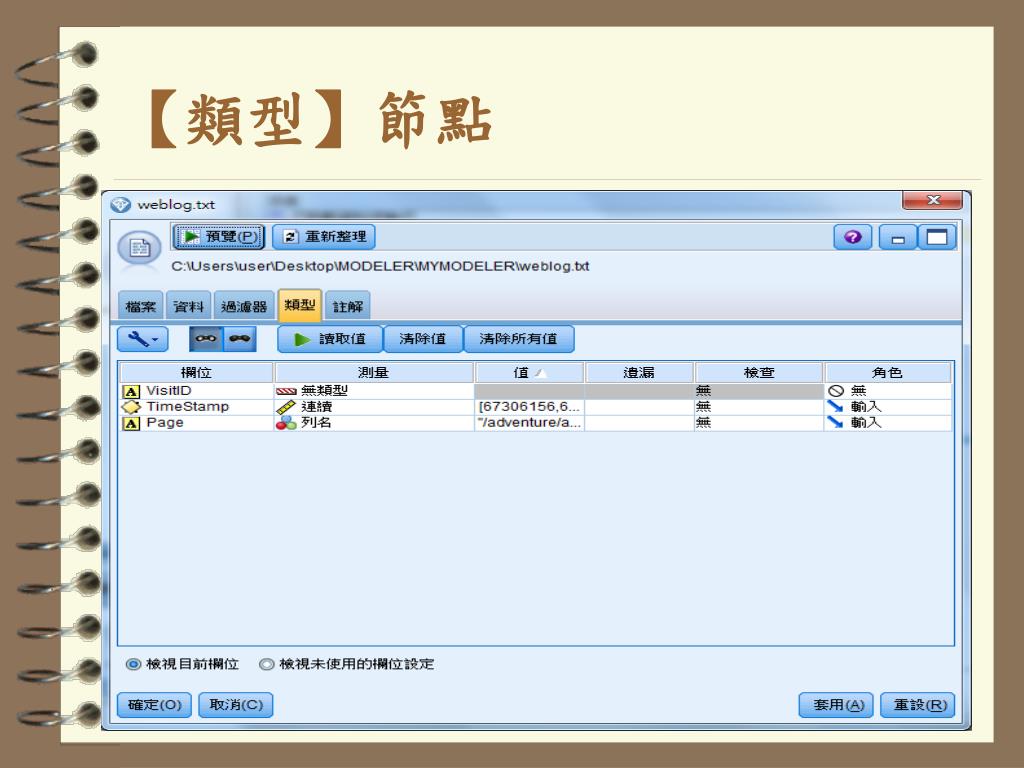Click the input arrow icon for Page
The width and height of the screenshot is (1024, 768).
coord(835,422)
